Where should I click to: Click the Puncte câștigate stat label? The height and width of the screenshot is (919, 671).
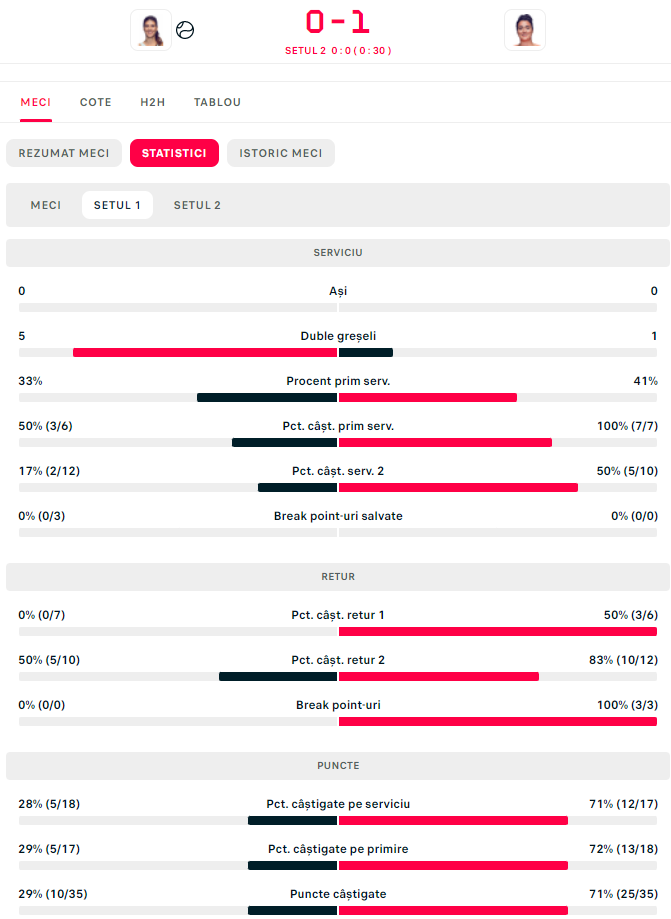338,894
